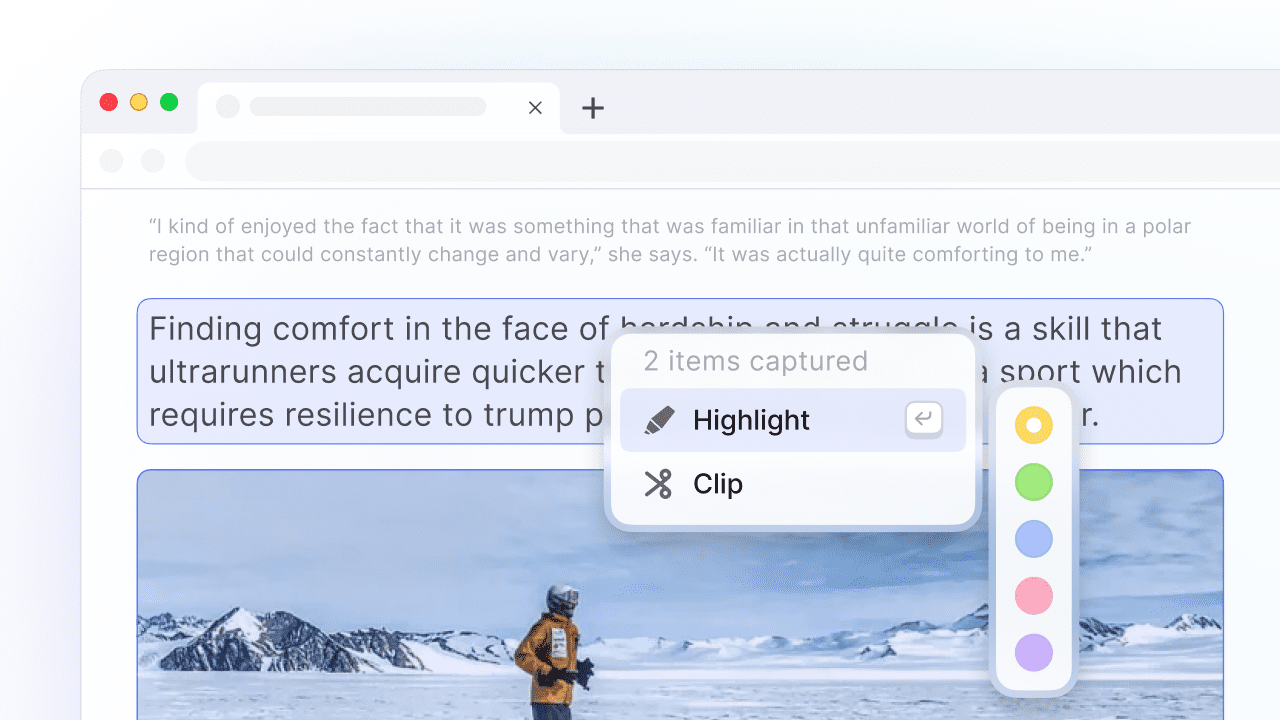Select the Clip menu option
Screen dimensions: 1280x720
point(793,484)
